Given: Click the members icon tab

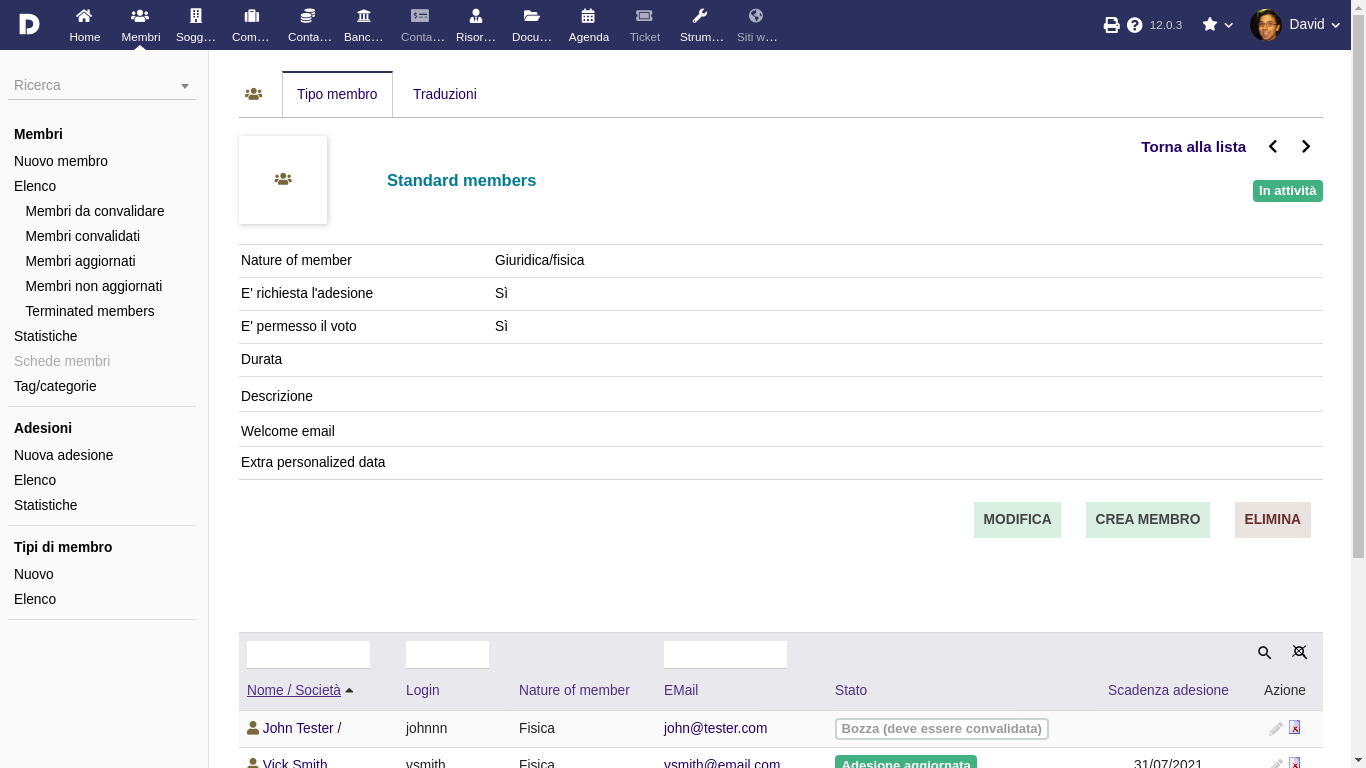Looking at the screenshot, I should pos(253,94).
